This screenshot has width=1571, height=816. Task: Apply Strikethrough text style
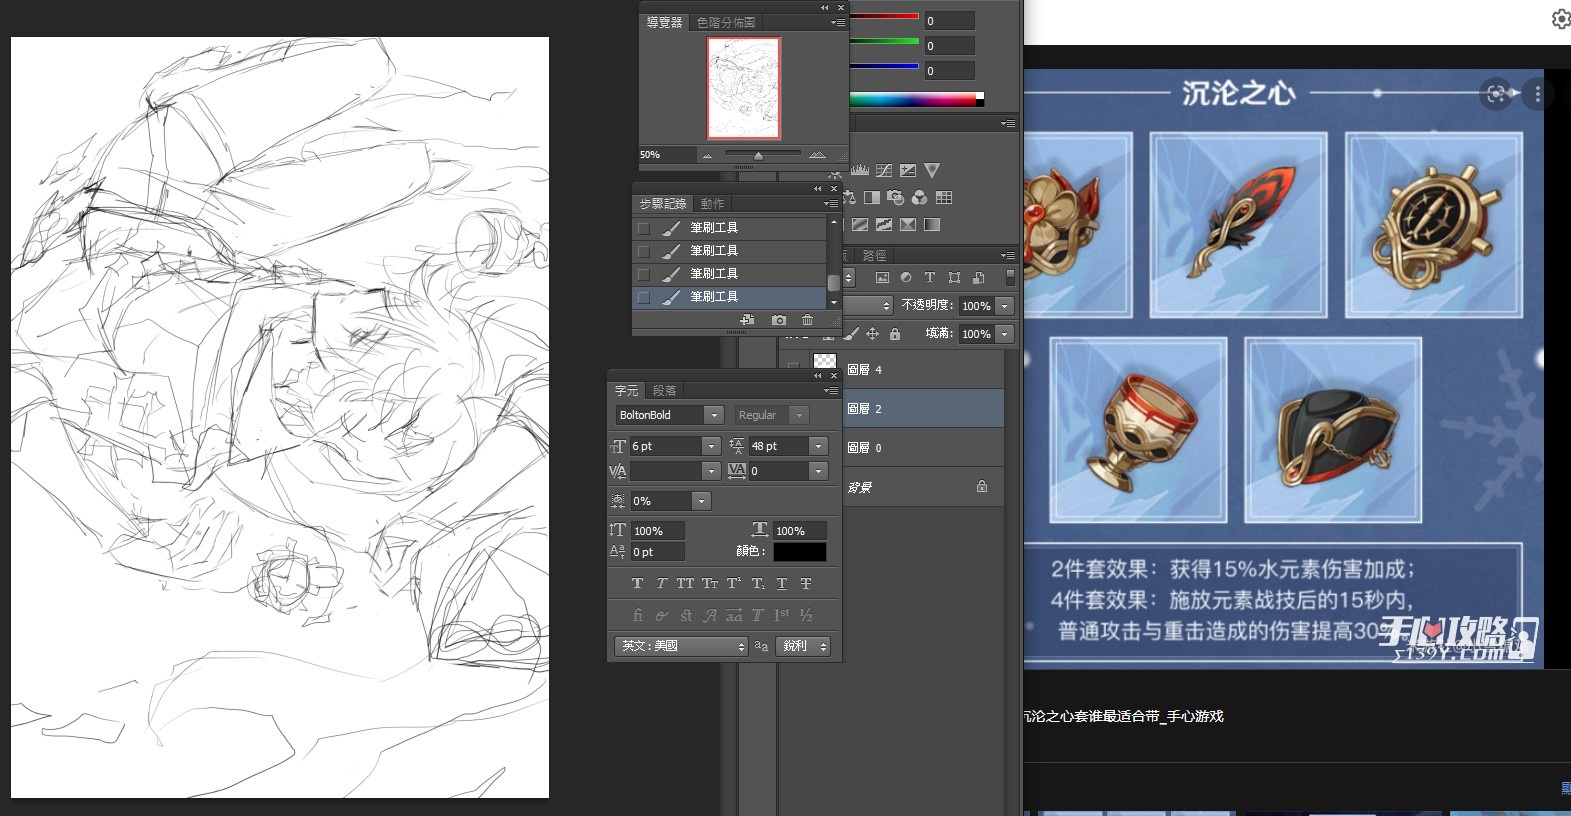pos(805,584)
